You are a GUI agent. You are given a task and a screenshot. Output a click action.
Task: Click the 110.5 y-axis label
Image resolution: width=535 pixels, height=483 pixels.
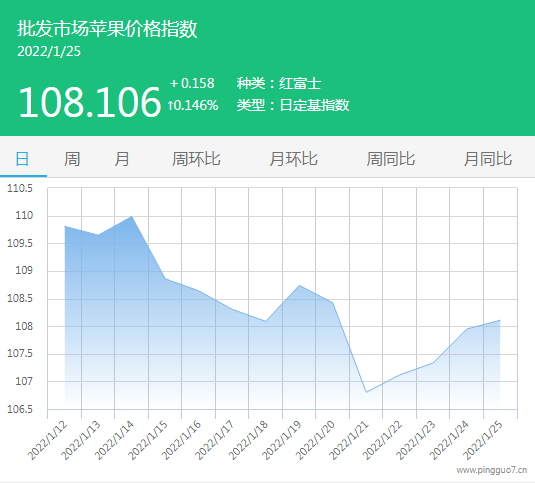pos(20,188)
